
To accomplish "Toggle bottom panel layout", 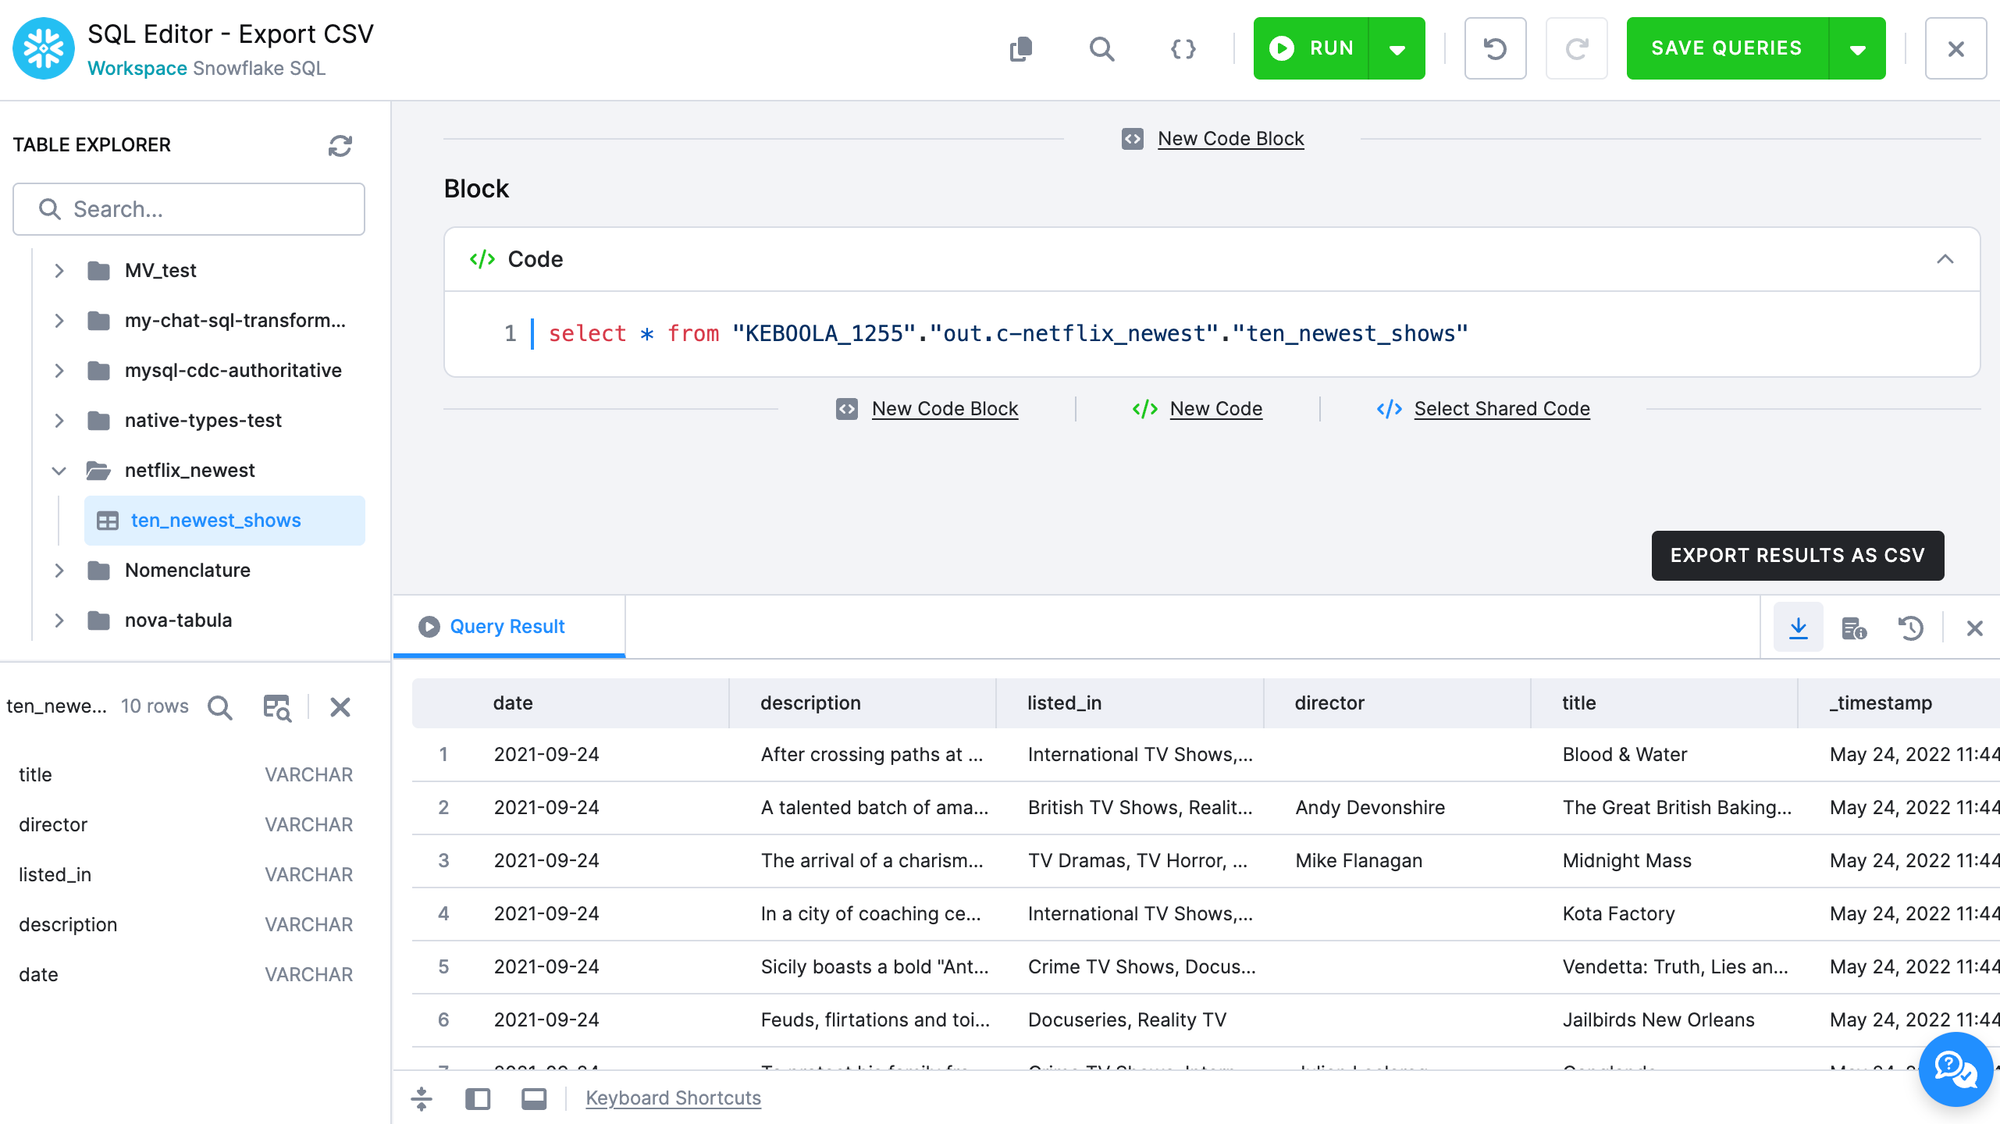I will click(x=534, y=1097).
